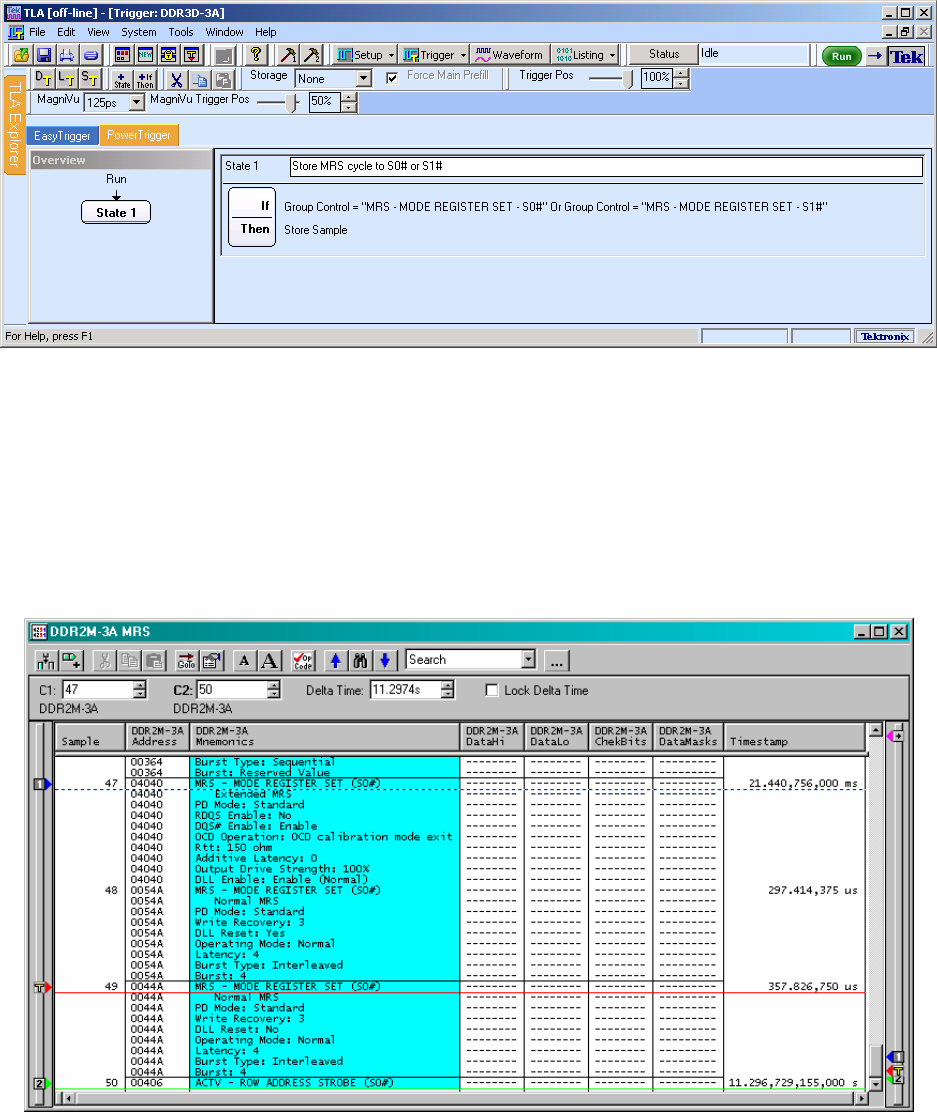Screen dimensions: 937x1112
Task: Click the C2 cursor value spinner
Action: [x=274, y=689]
